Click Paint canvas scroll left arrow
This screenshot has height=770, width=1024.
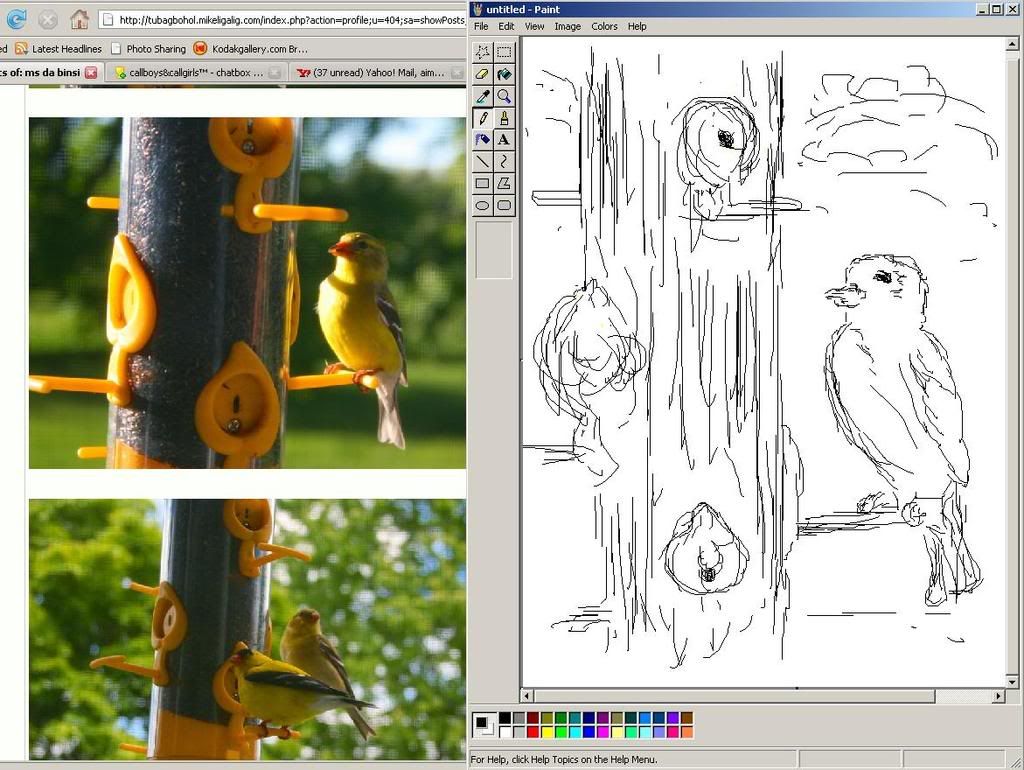point(528,696)
